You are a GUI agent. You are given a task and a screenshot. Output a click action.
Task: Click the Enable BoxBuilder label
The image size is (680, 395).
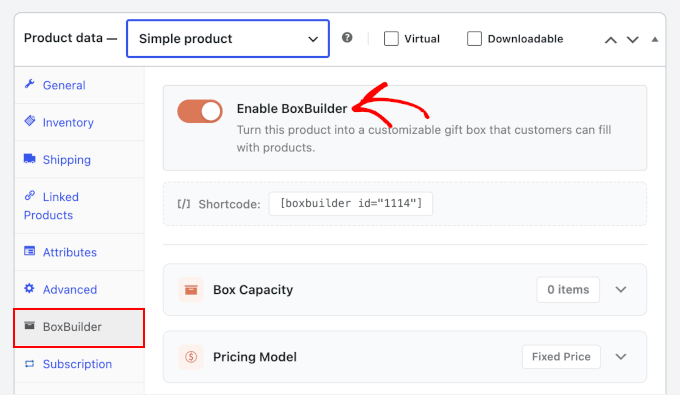pos(292,108)
